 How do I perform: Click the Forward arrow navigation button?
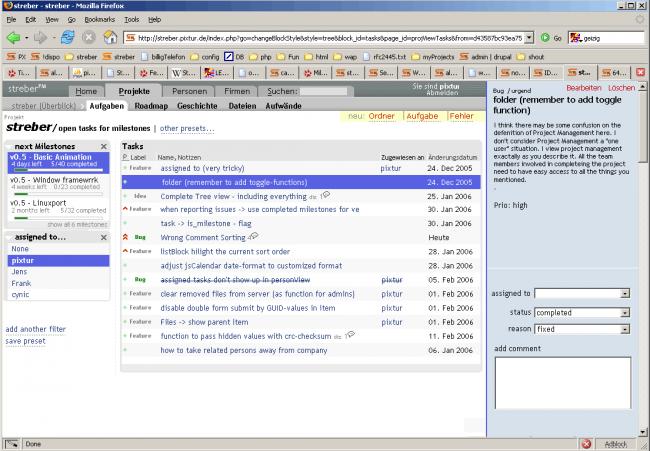[40, 38]
